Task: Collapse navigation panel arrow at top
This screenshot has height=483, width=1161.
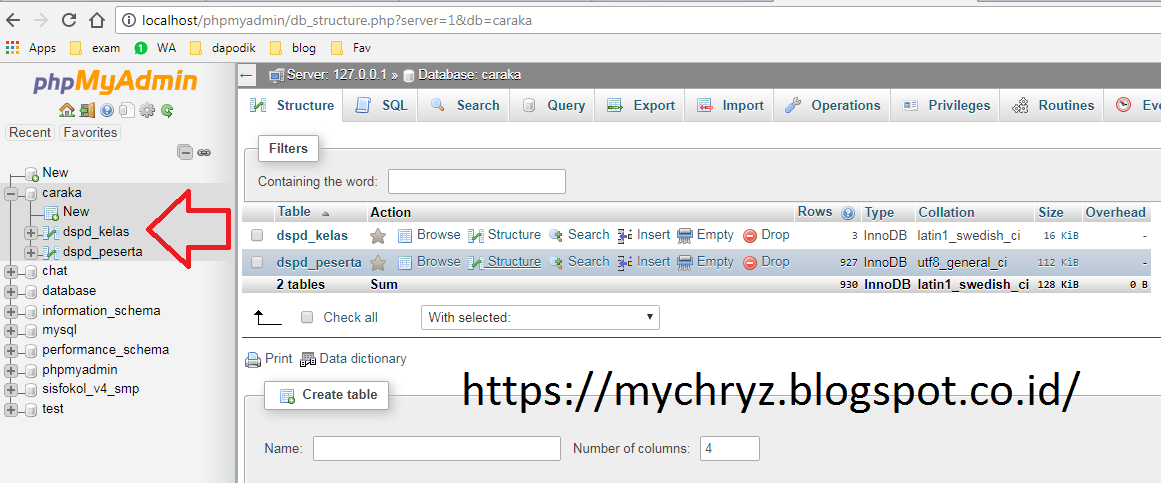Action: [247, 75]
